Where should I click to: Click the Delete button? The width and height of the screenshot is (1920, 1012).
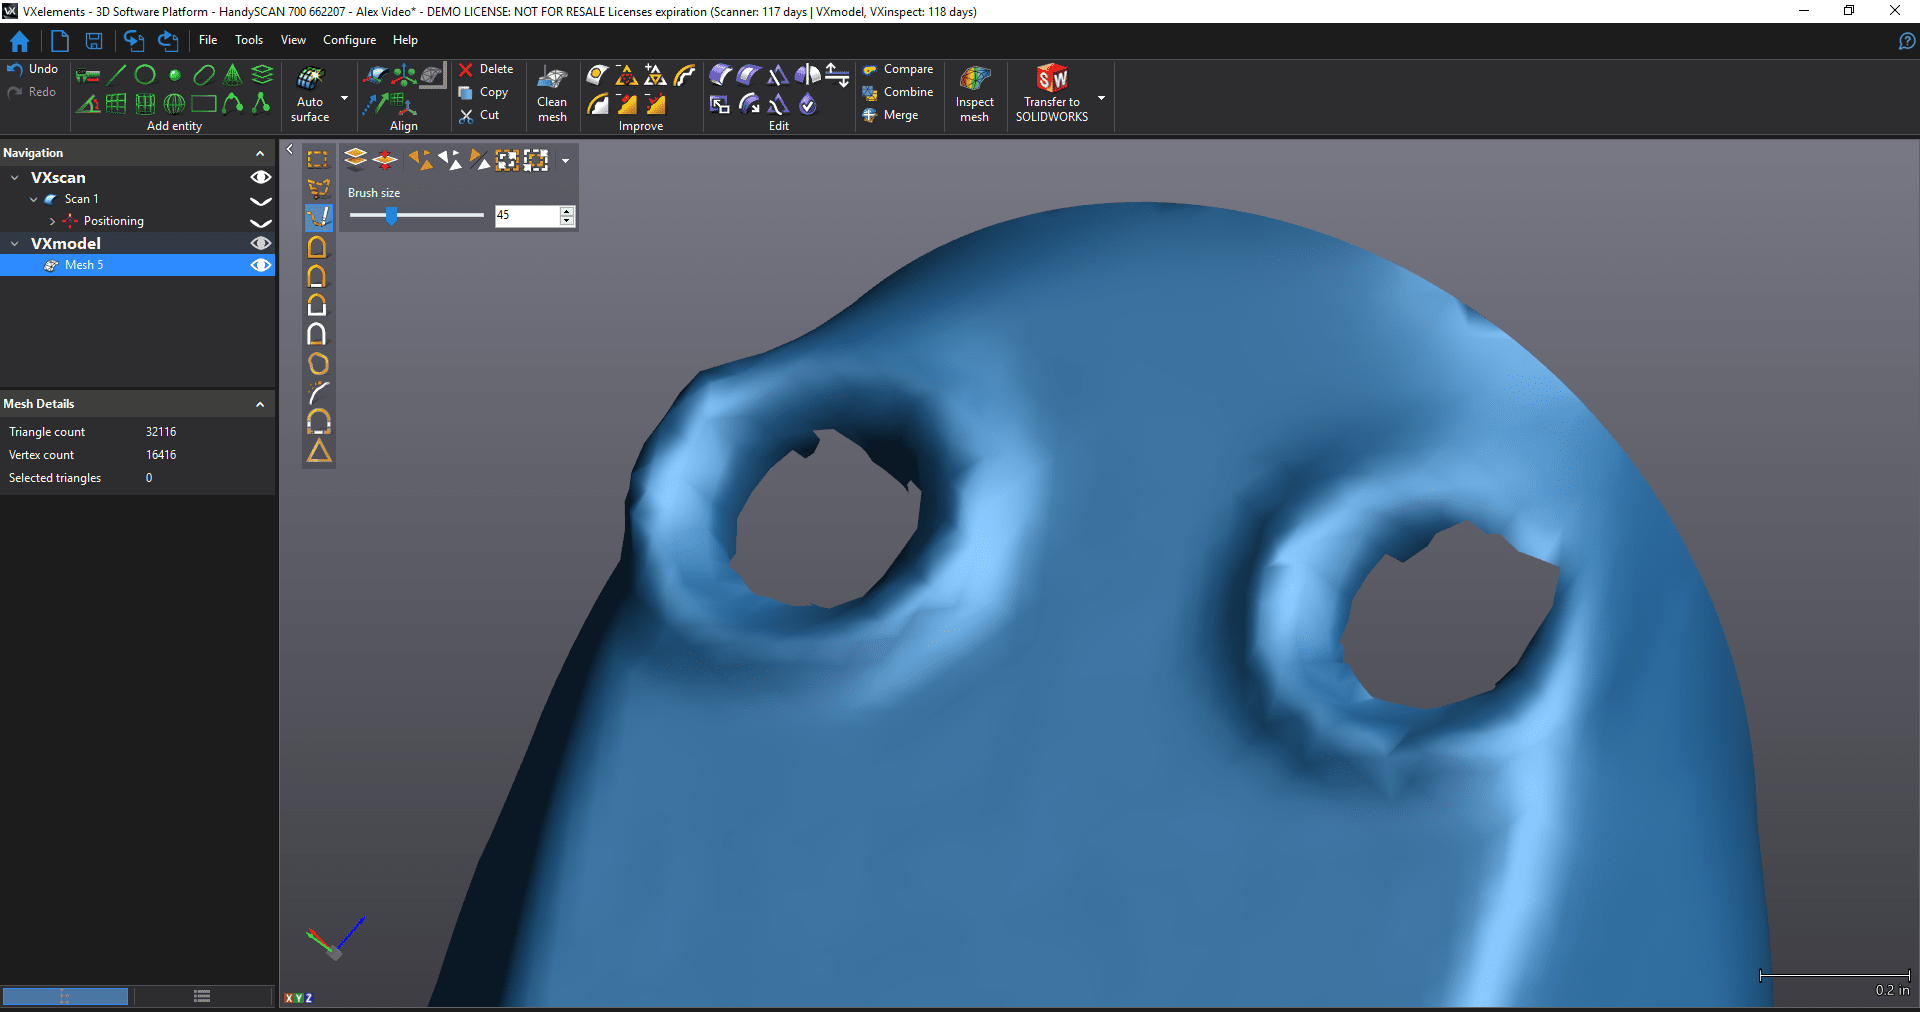coord(486,69)
